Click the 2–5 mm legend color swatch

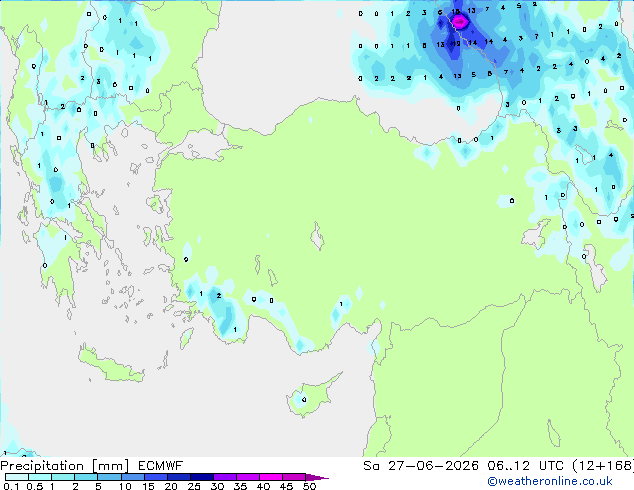click(86, 477)
